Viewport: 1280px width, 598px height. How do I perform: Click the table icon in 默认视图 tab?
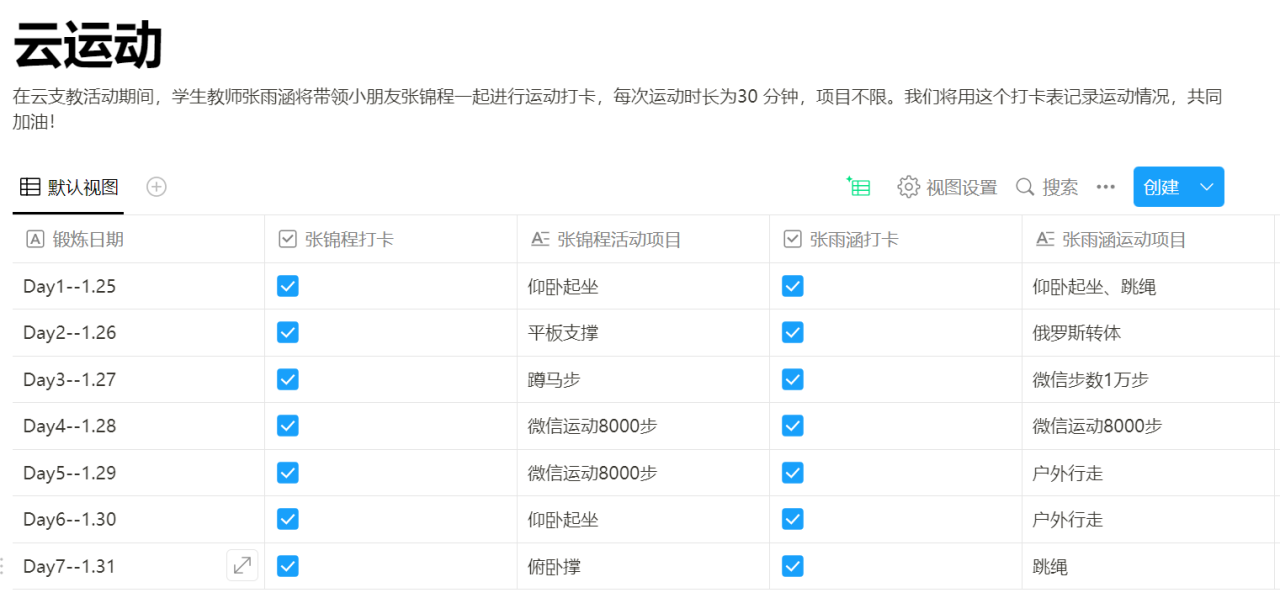pos(30,187)
